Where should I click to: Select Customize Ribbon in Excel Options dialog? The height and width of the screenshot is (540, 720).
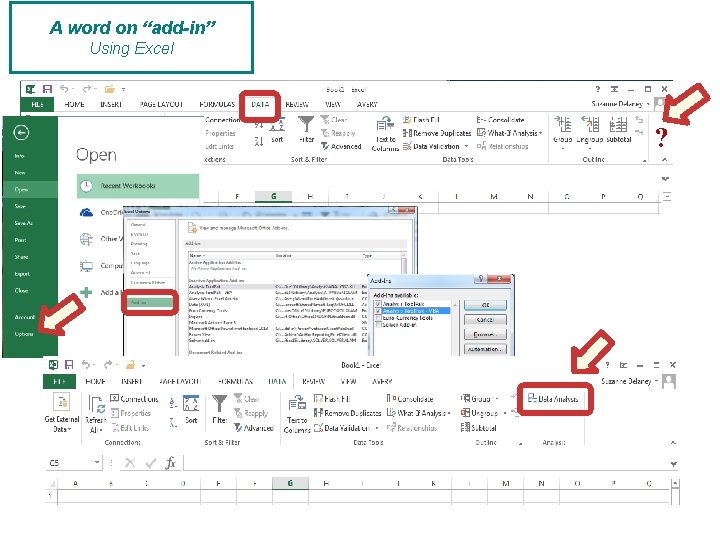click(x=147, y=282)
